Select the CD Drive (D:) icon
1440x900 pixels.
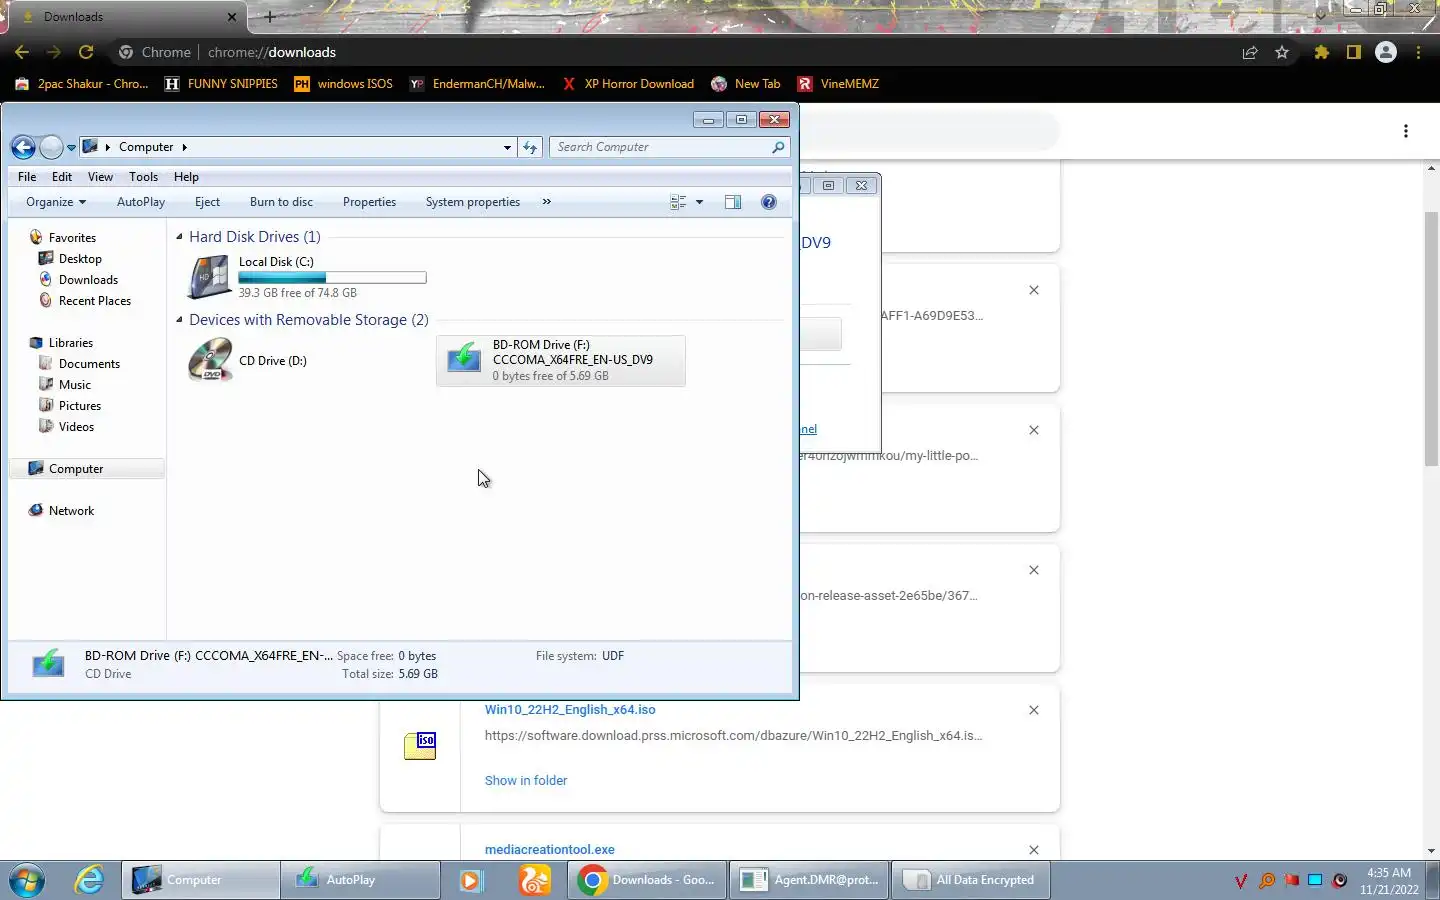pyautogui.click(x=210, y=361)
